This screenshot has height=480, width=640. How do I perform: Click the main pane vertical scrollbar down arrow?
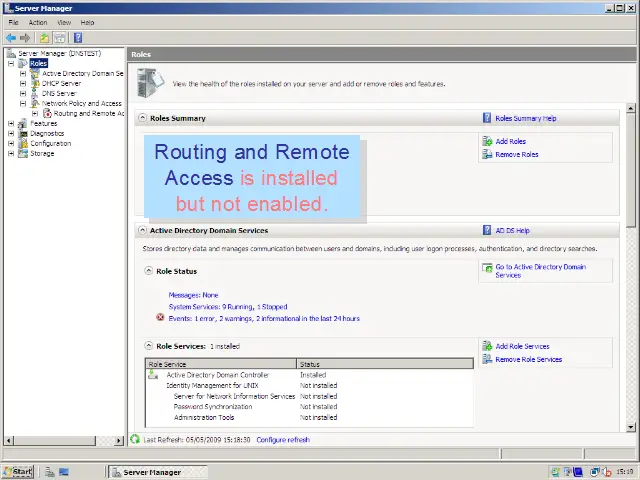pyautogui.click(x=631, y=427)
